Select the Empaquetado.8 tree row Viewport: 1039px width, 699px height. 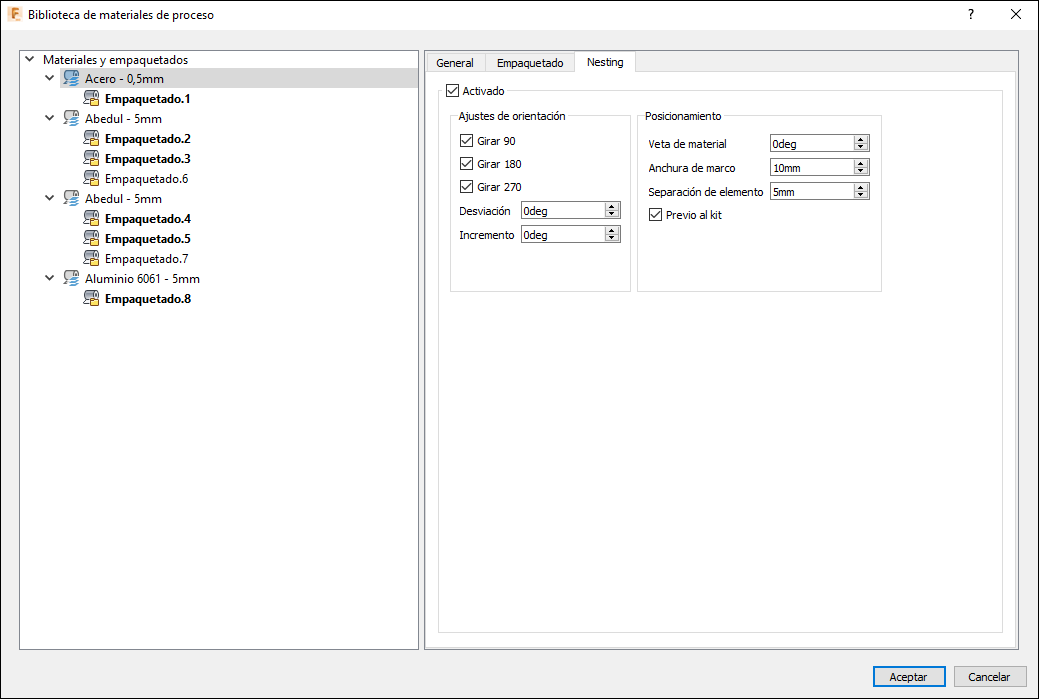click(148, 298)
